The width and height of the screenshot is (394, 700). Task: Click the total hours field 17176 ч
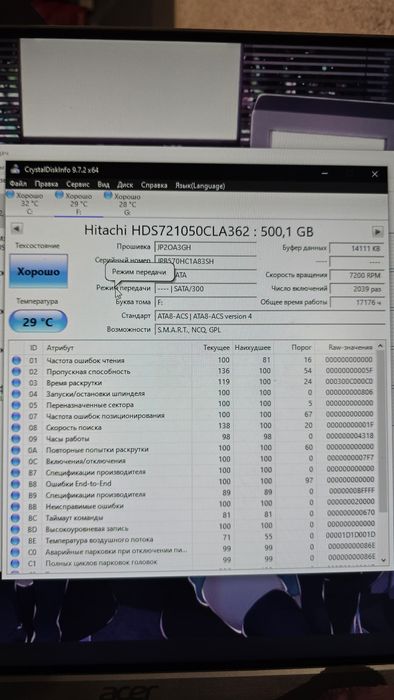click(x=357, y=302)
